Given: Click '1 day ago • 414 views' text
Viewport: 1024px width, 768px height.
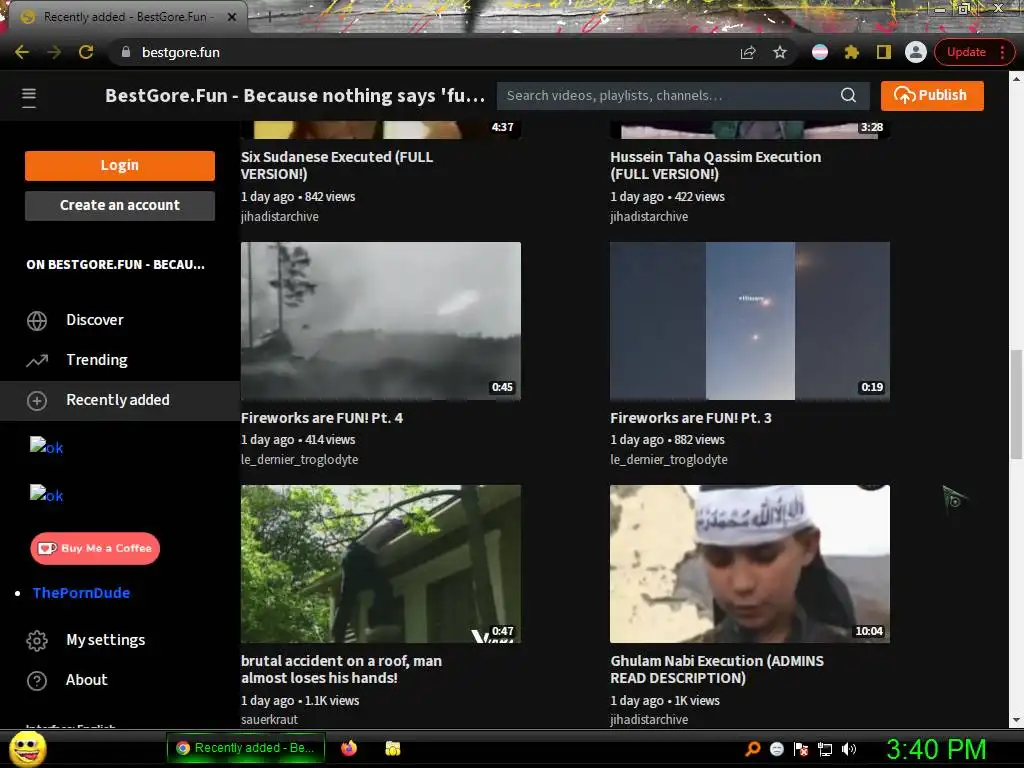Looking at the screenshot, I should [298, 440].
